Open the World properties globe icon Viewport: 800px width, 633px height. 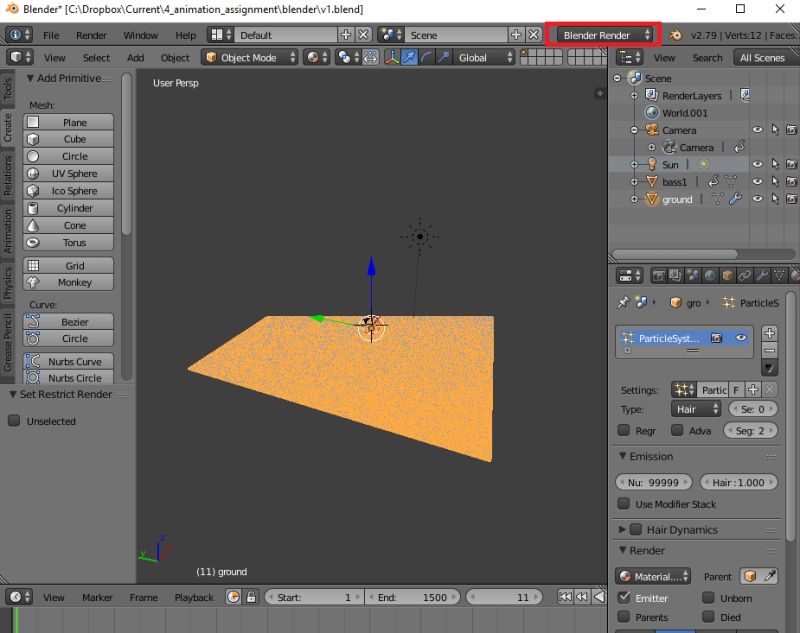[709, 276]
